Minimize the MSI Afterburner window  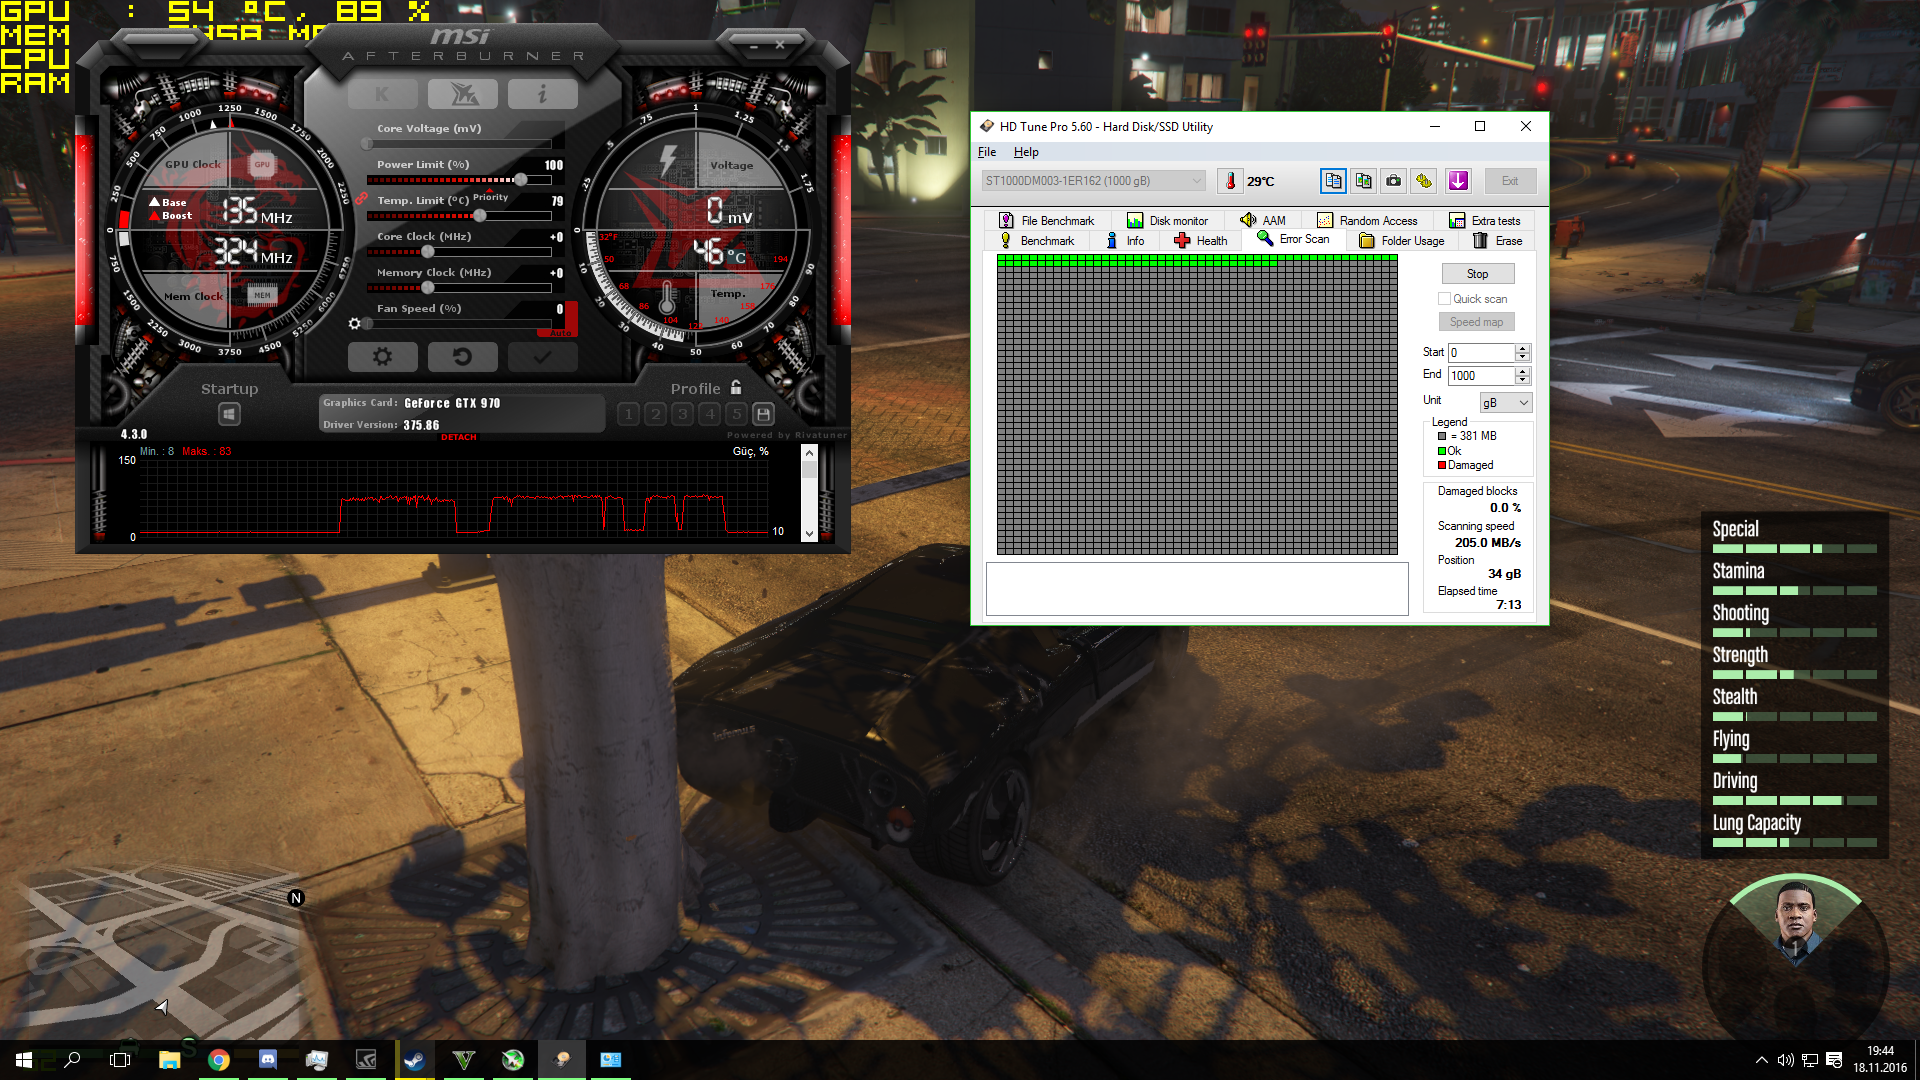[753, 45]
